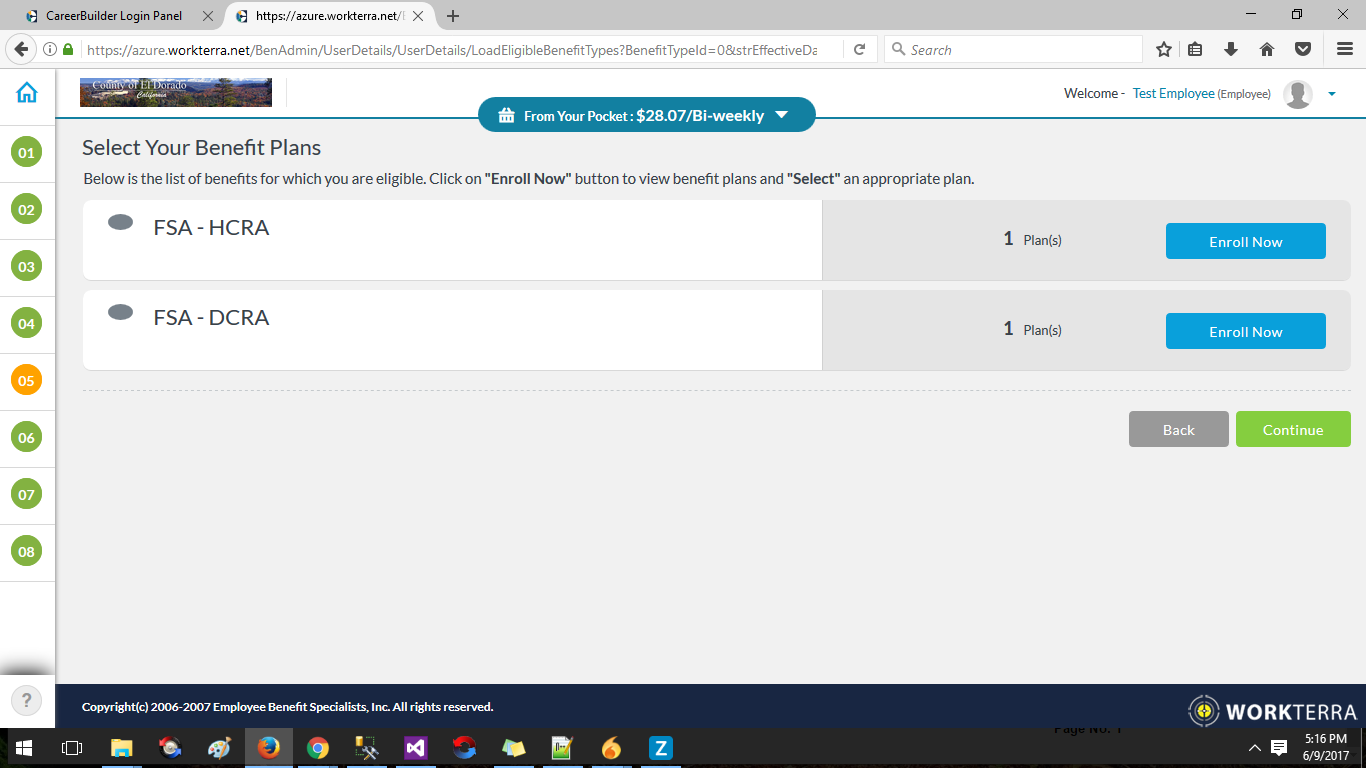Click the user profile avatar icon
This screenshot has height=768, width=1366.
point(1297,94)
